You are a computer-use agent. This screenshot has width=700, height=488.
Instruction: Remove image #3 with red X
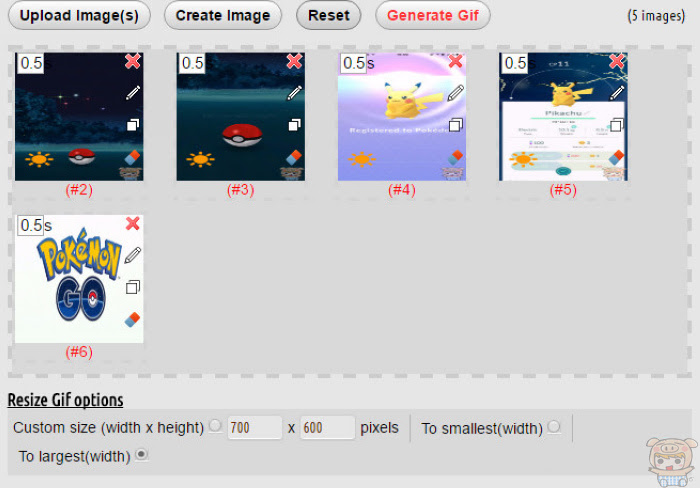[294, 61]
